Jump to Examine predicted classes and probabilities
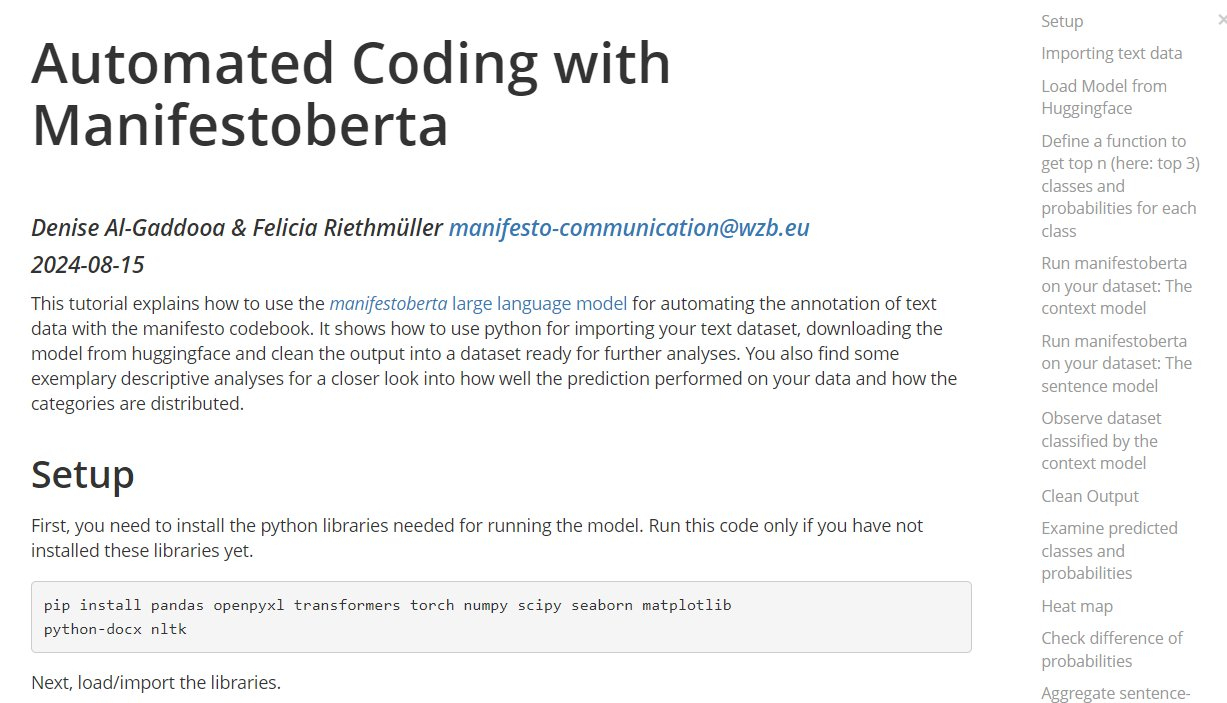Screen dimensions: 1227x703 1108,550
